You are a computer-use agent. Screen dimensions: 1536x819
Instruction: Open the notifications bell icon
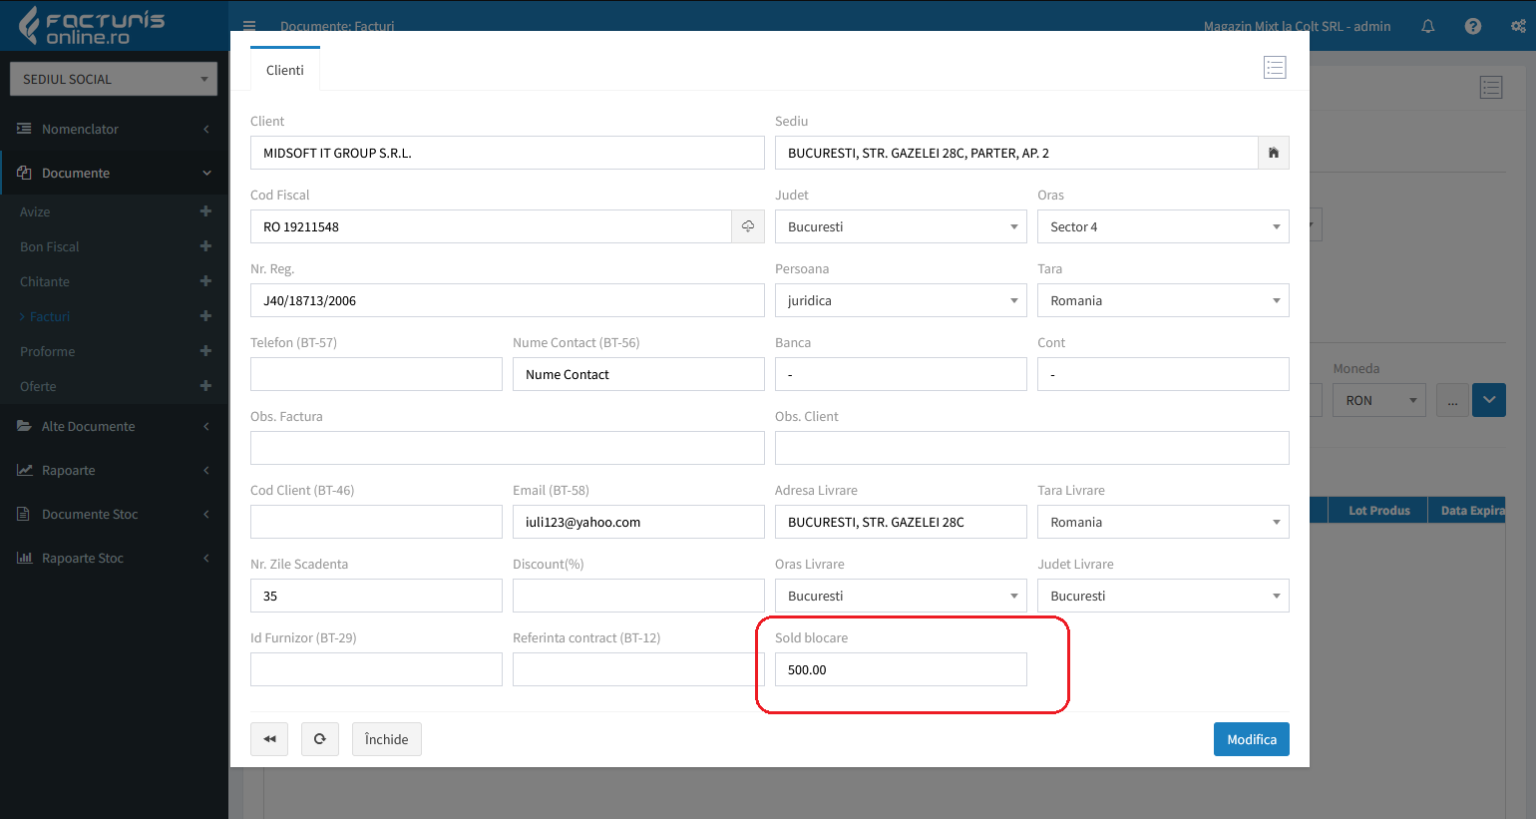(x=1428, y=27)
